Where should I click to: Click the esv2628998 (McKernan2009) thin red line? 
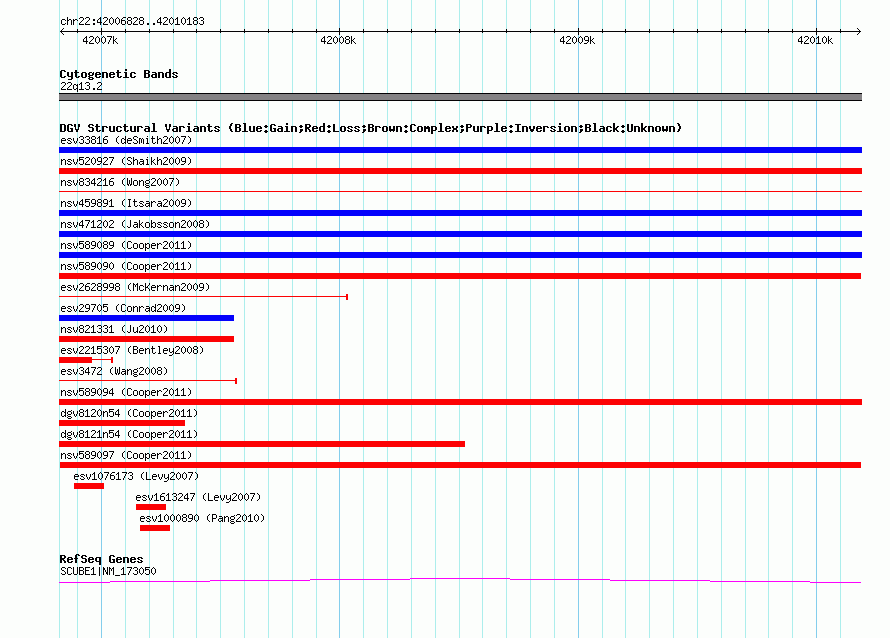tap(203, 297)
